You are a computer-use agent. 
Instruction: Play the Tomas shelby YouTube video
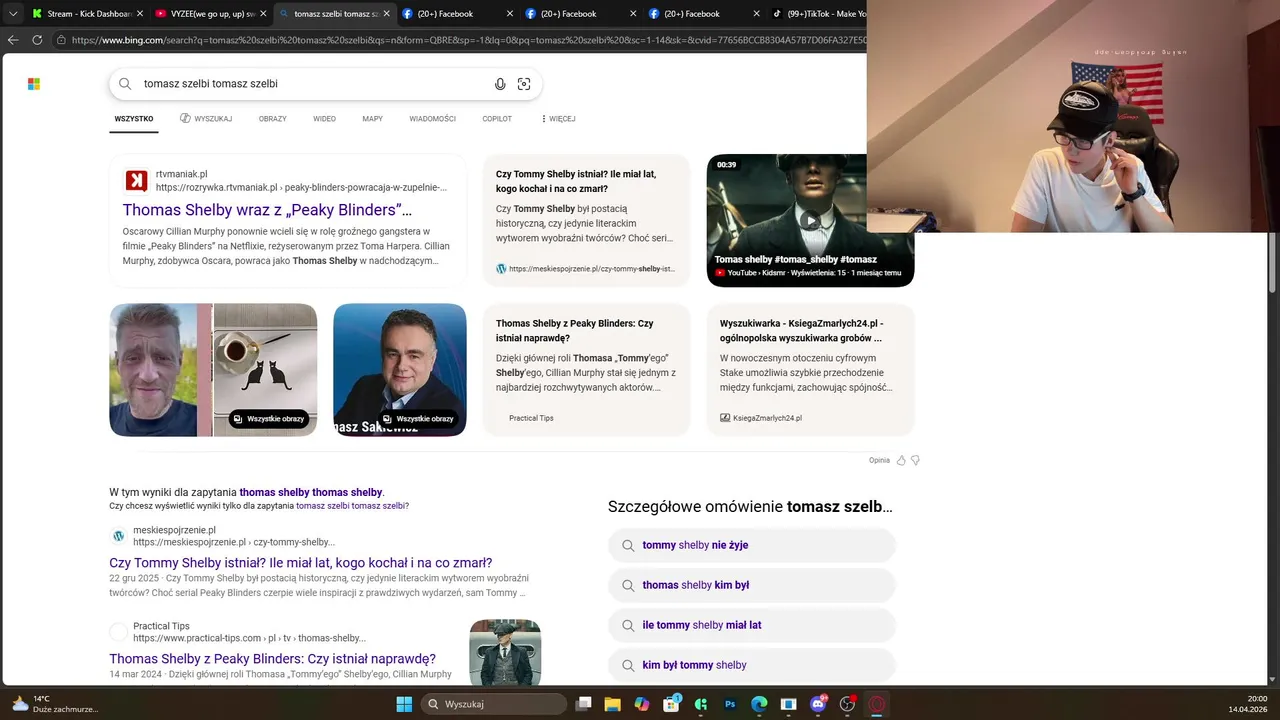pos(810,220)
